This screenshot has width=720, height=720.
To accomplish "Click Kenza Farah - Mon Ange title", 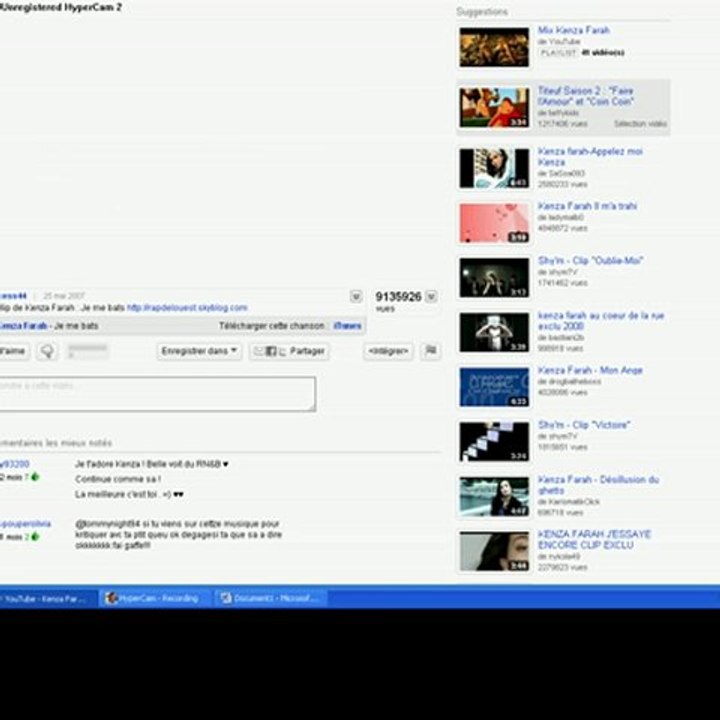I will [590, 370].
